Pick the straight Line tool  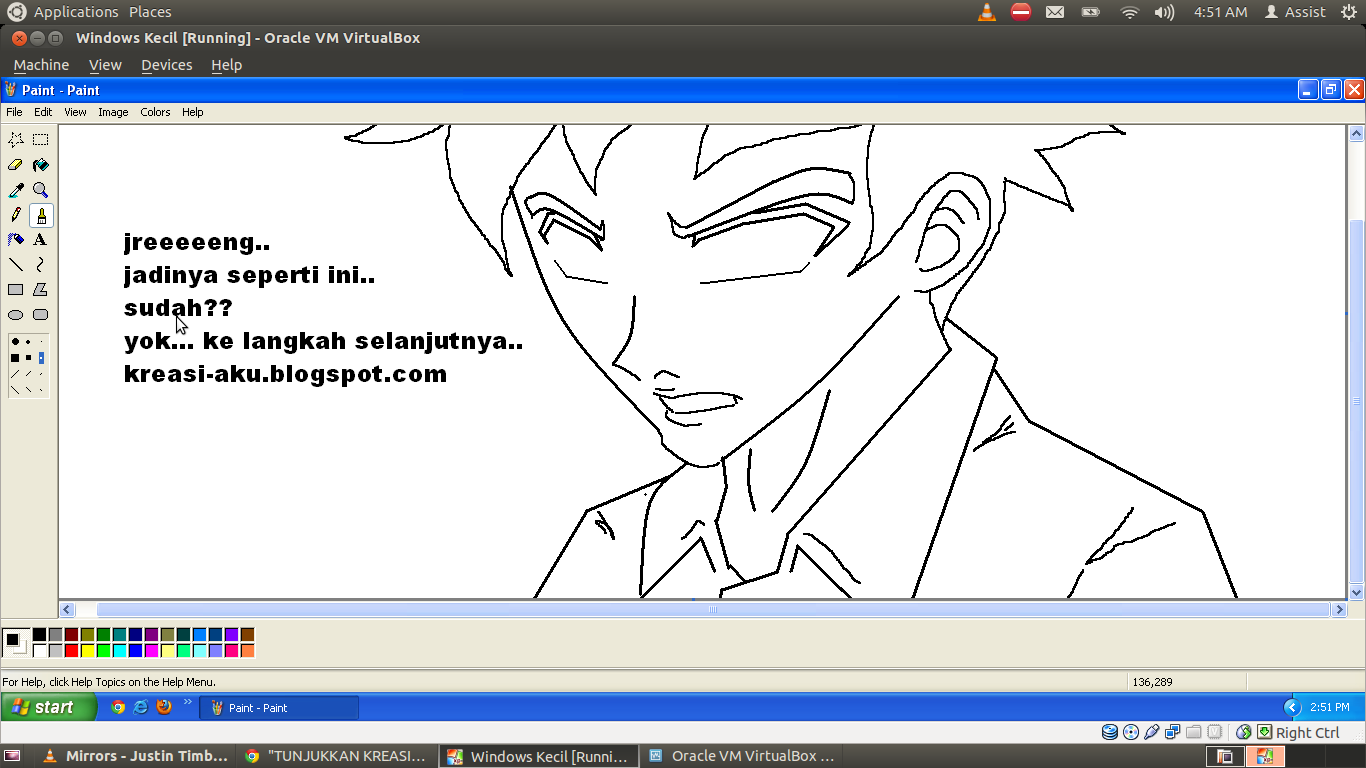tap(16, 265)
